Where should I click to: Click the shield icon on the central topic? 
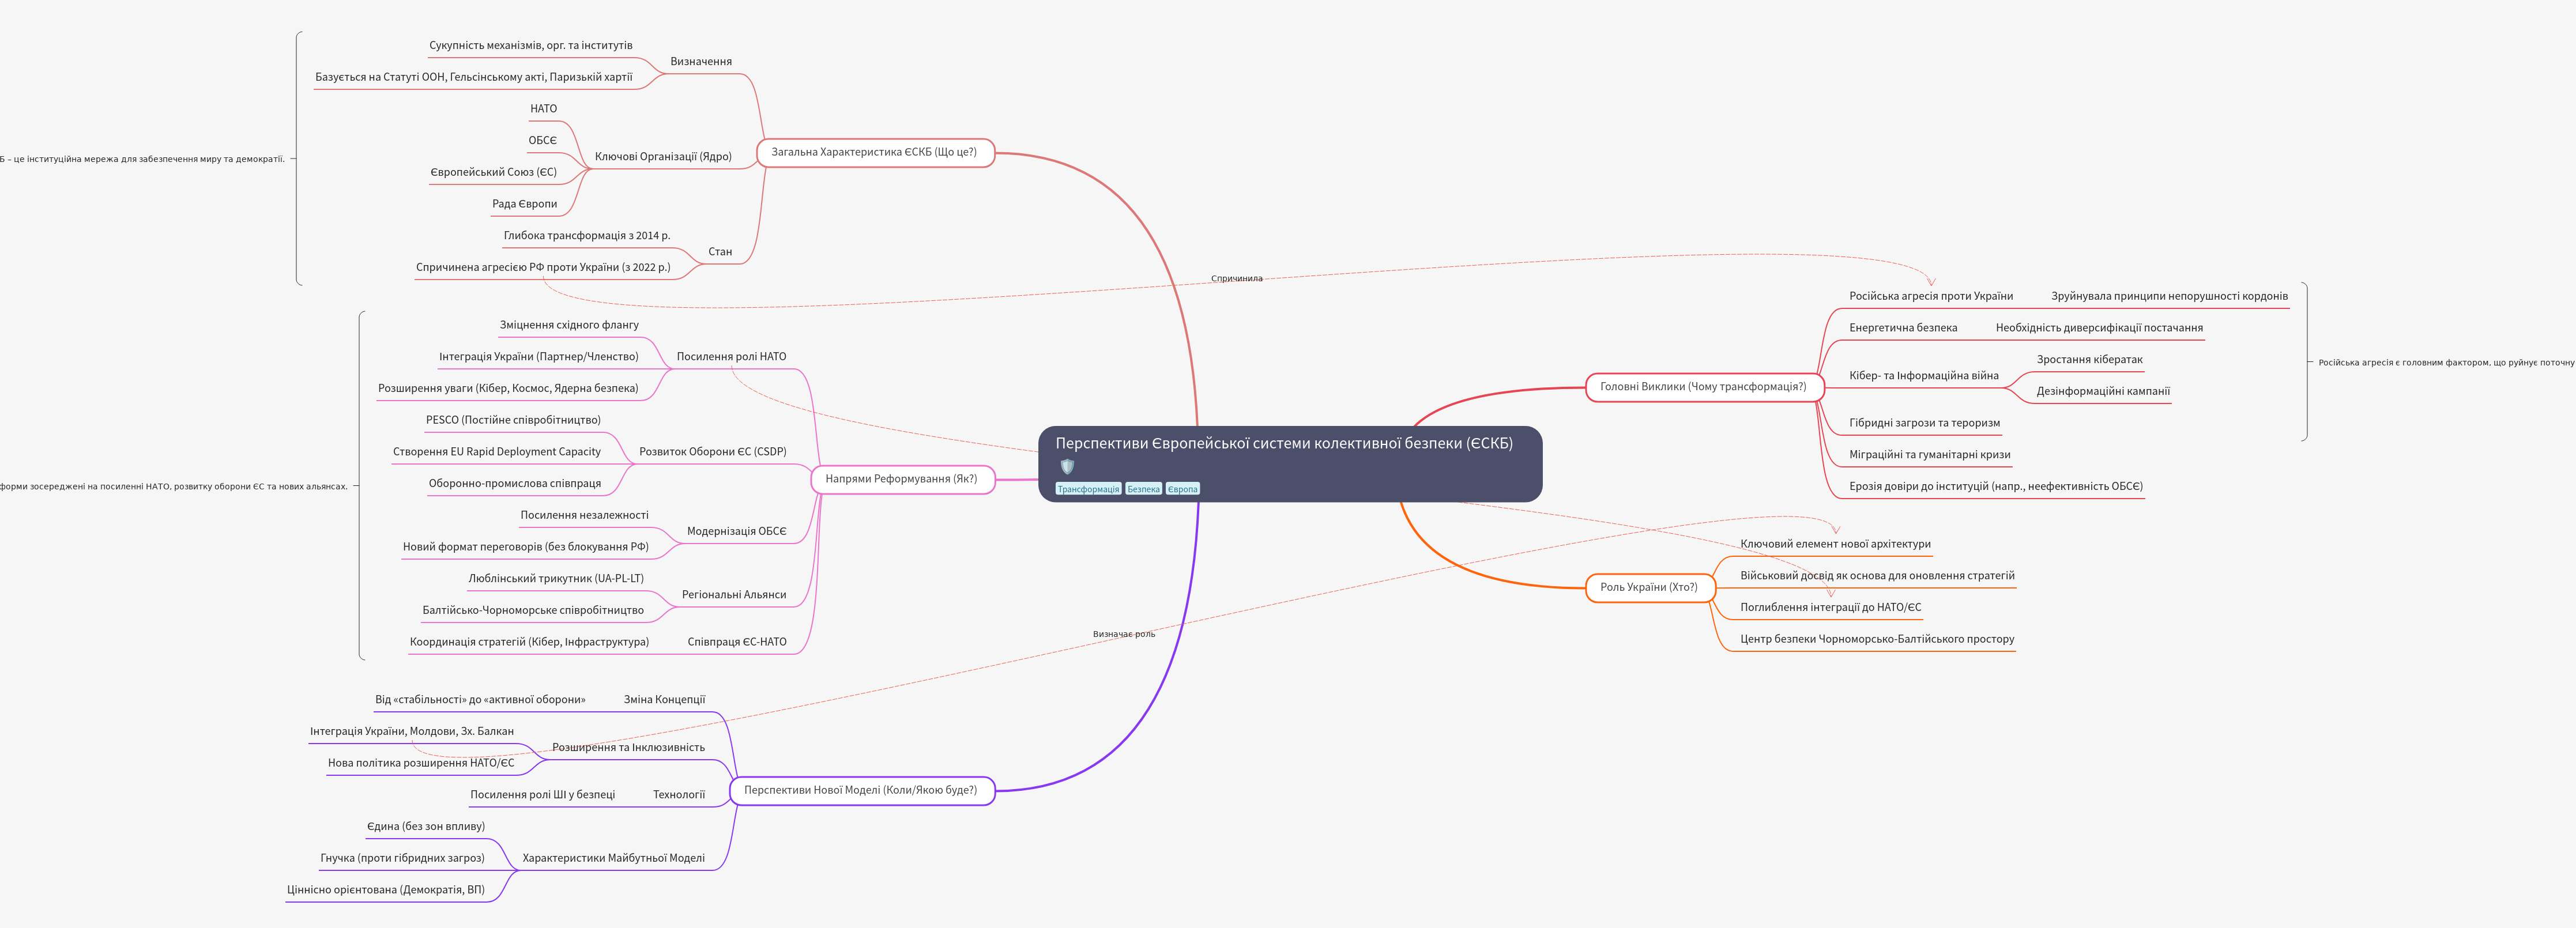pyautogui.click(x=1067, y=466)
